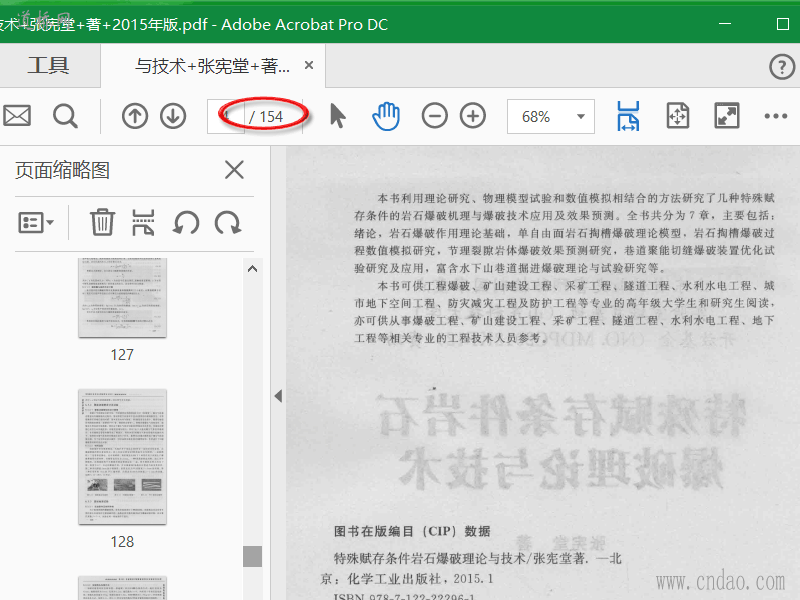Screen dimensions: 800x600
Task: Activate the hand pan tool
Action: (386, 116)
